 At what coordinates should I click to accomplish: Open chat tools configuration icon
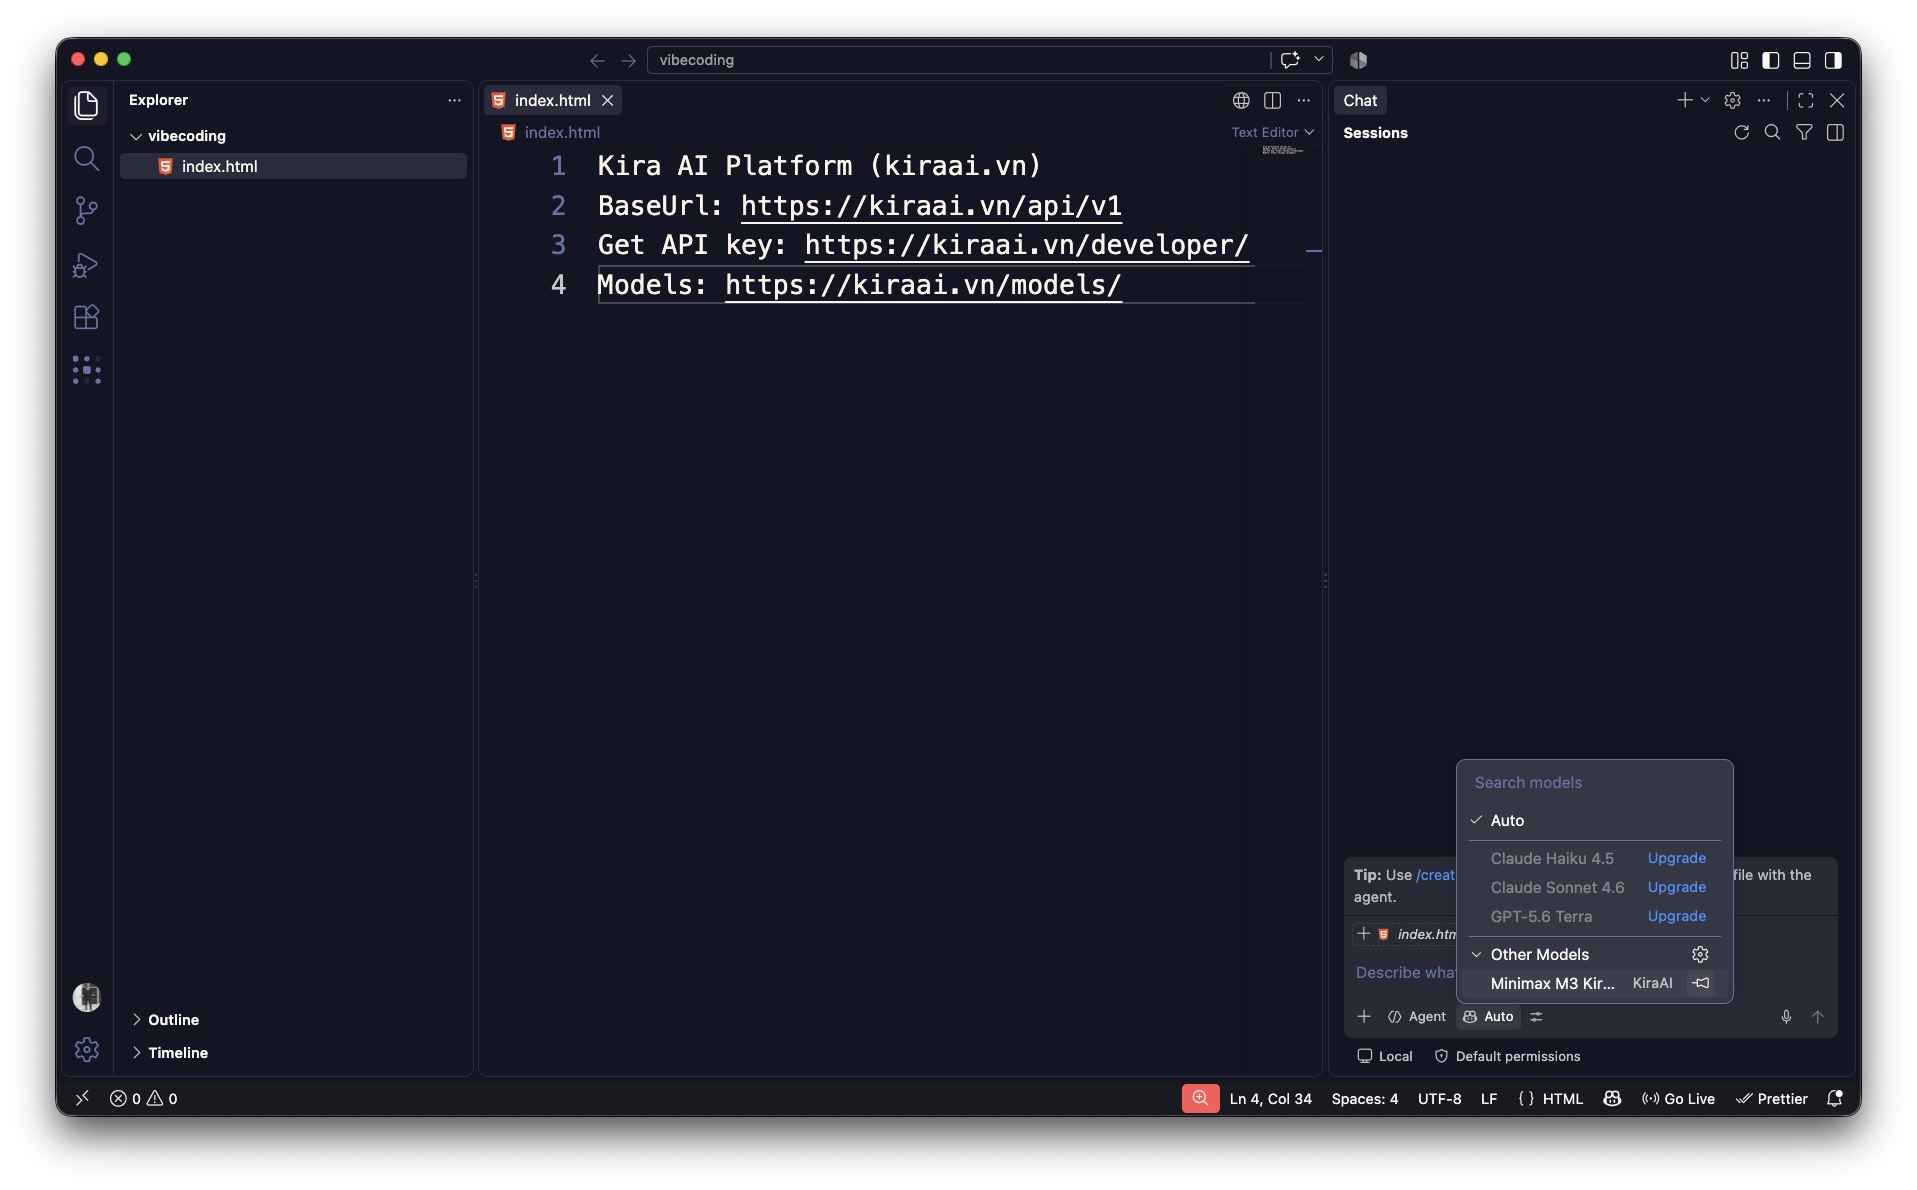pos(1536,1017)
